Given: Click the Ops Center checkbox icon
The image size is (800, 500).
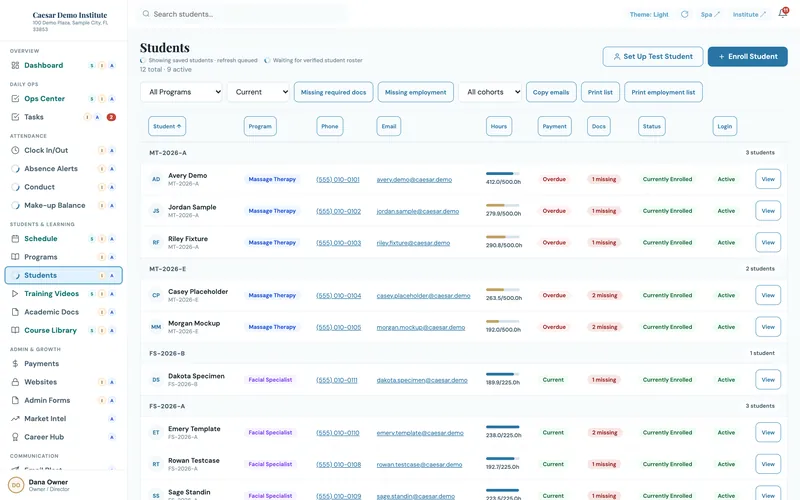Looking at the screenshot, I should pos(15,98).
